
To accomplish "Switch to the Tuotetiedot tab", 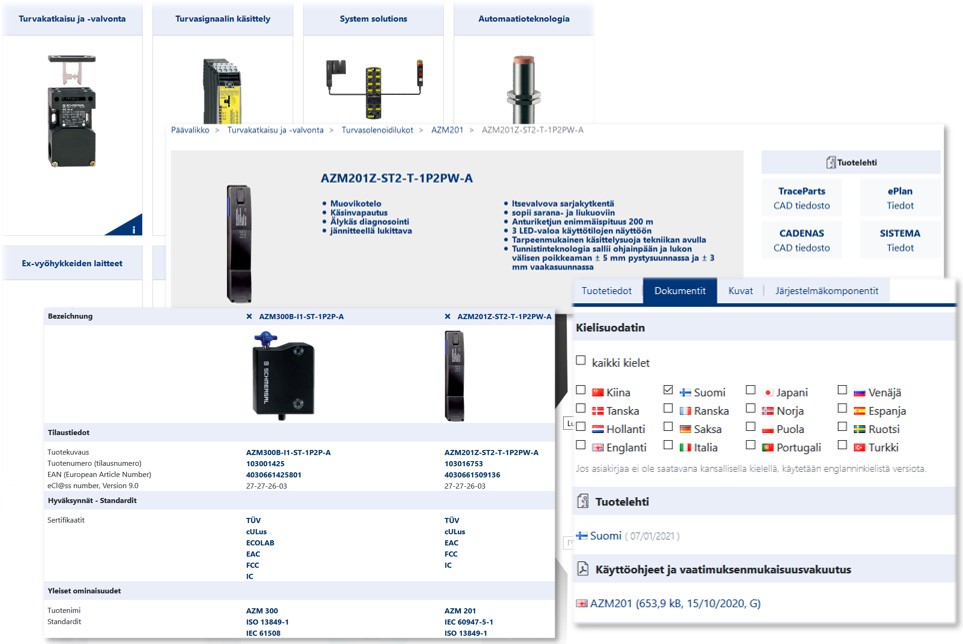I will 607,291.
